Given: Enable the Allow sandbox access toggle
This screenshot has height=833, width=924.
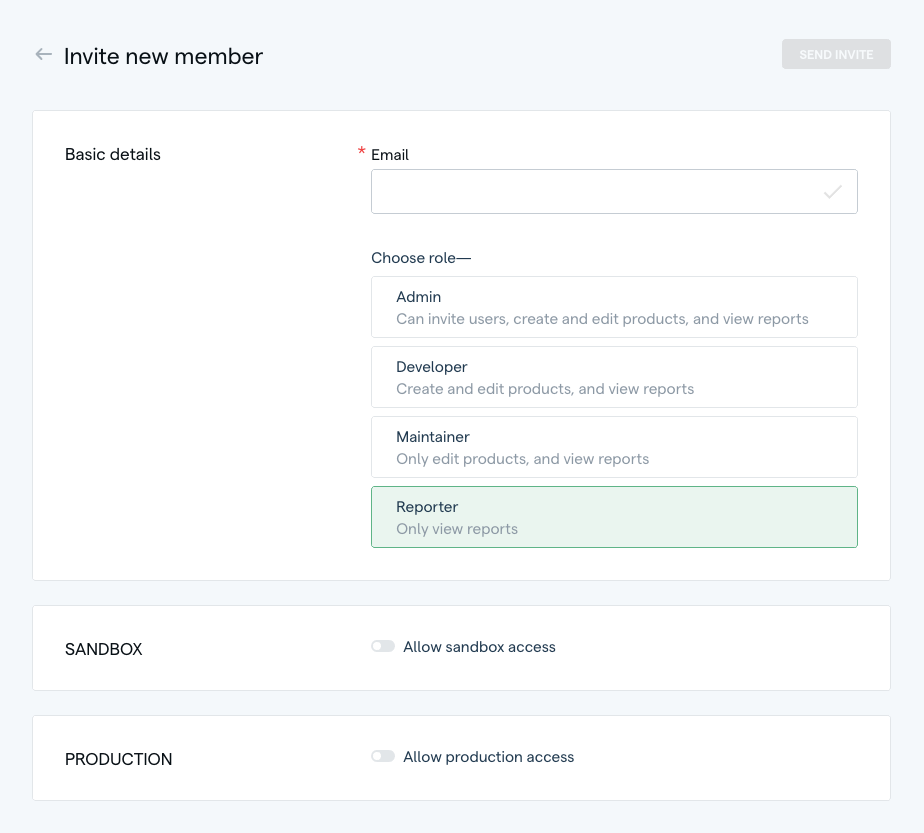Looking at the screenshot, I should pyautogui.click(x=383, y=646).
